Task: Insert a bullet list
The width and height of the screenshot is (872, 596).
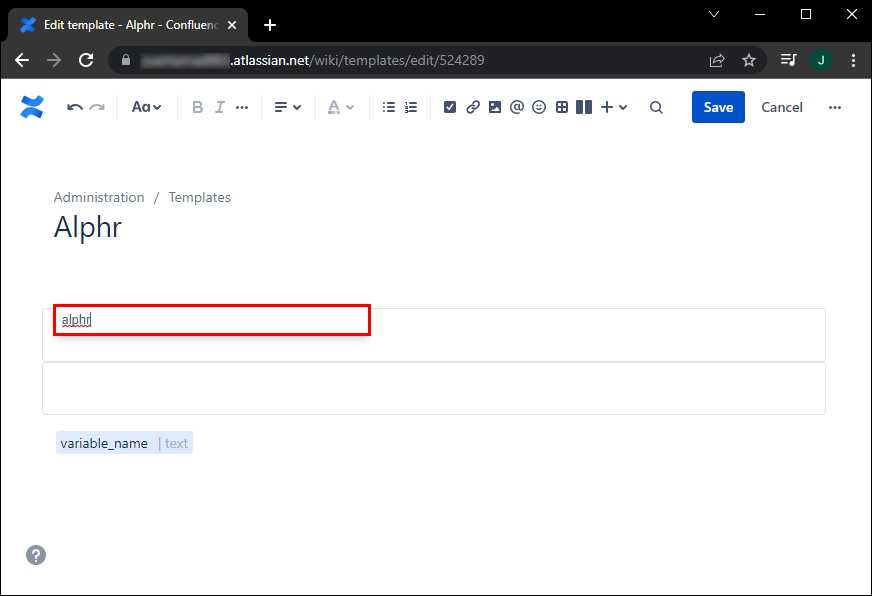Action: point(389,107)
